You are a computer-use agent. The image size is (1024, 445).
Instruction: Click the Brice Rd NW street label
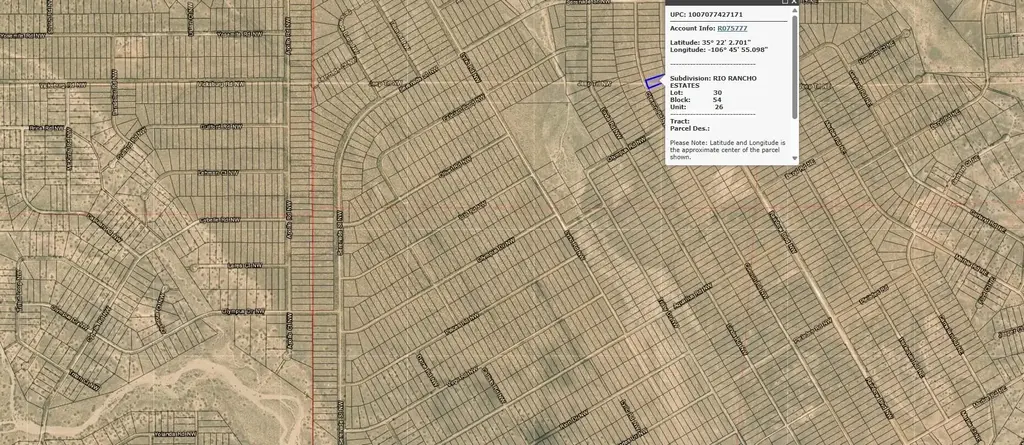click(46, 129)
